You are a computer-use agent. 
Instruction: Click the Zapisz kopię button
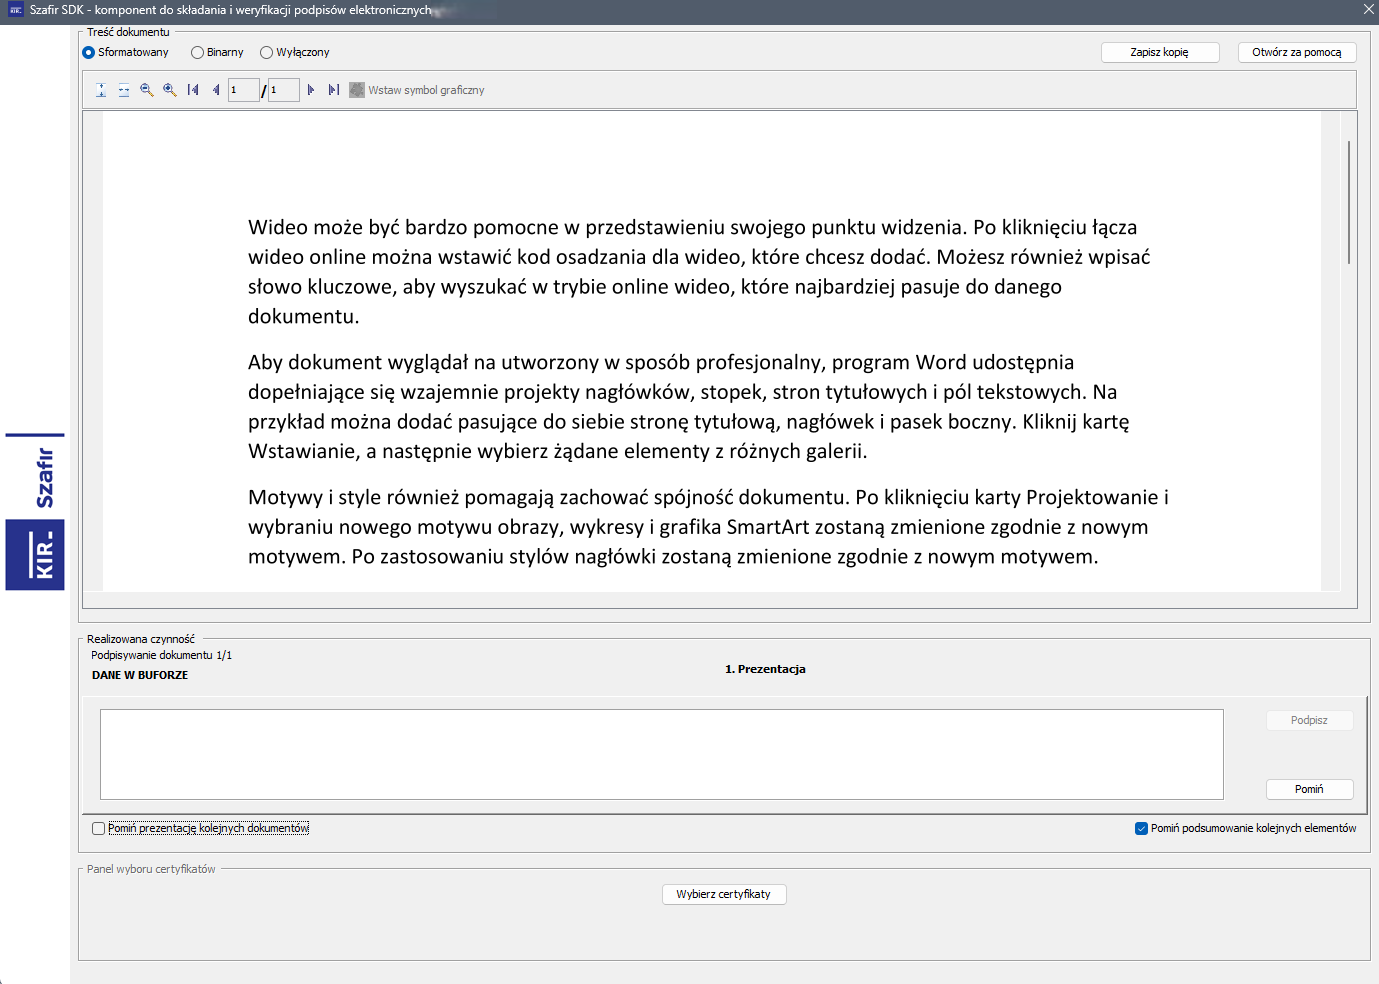point(1160,53)
